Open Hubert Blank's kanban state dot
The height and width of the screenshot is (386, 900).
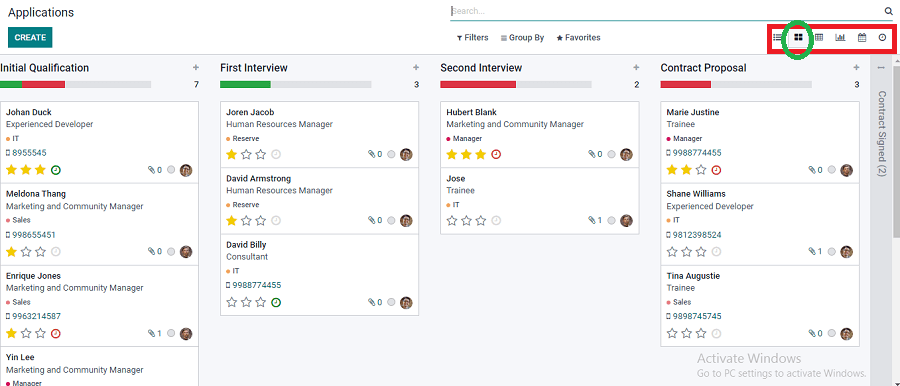[611, 155]
